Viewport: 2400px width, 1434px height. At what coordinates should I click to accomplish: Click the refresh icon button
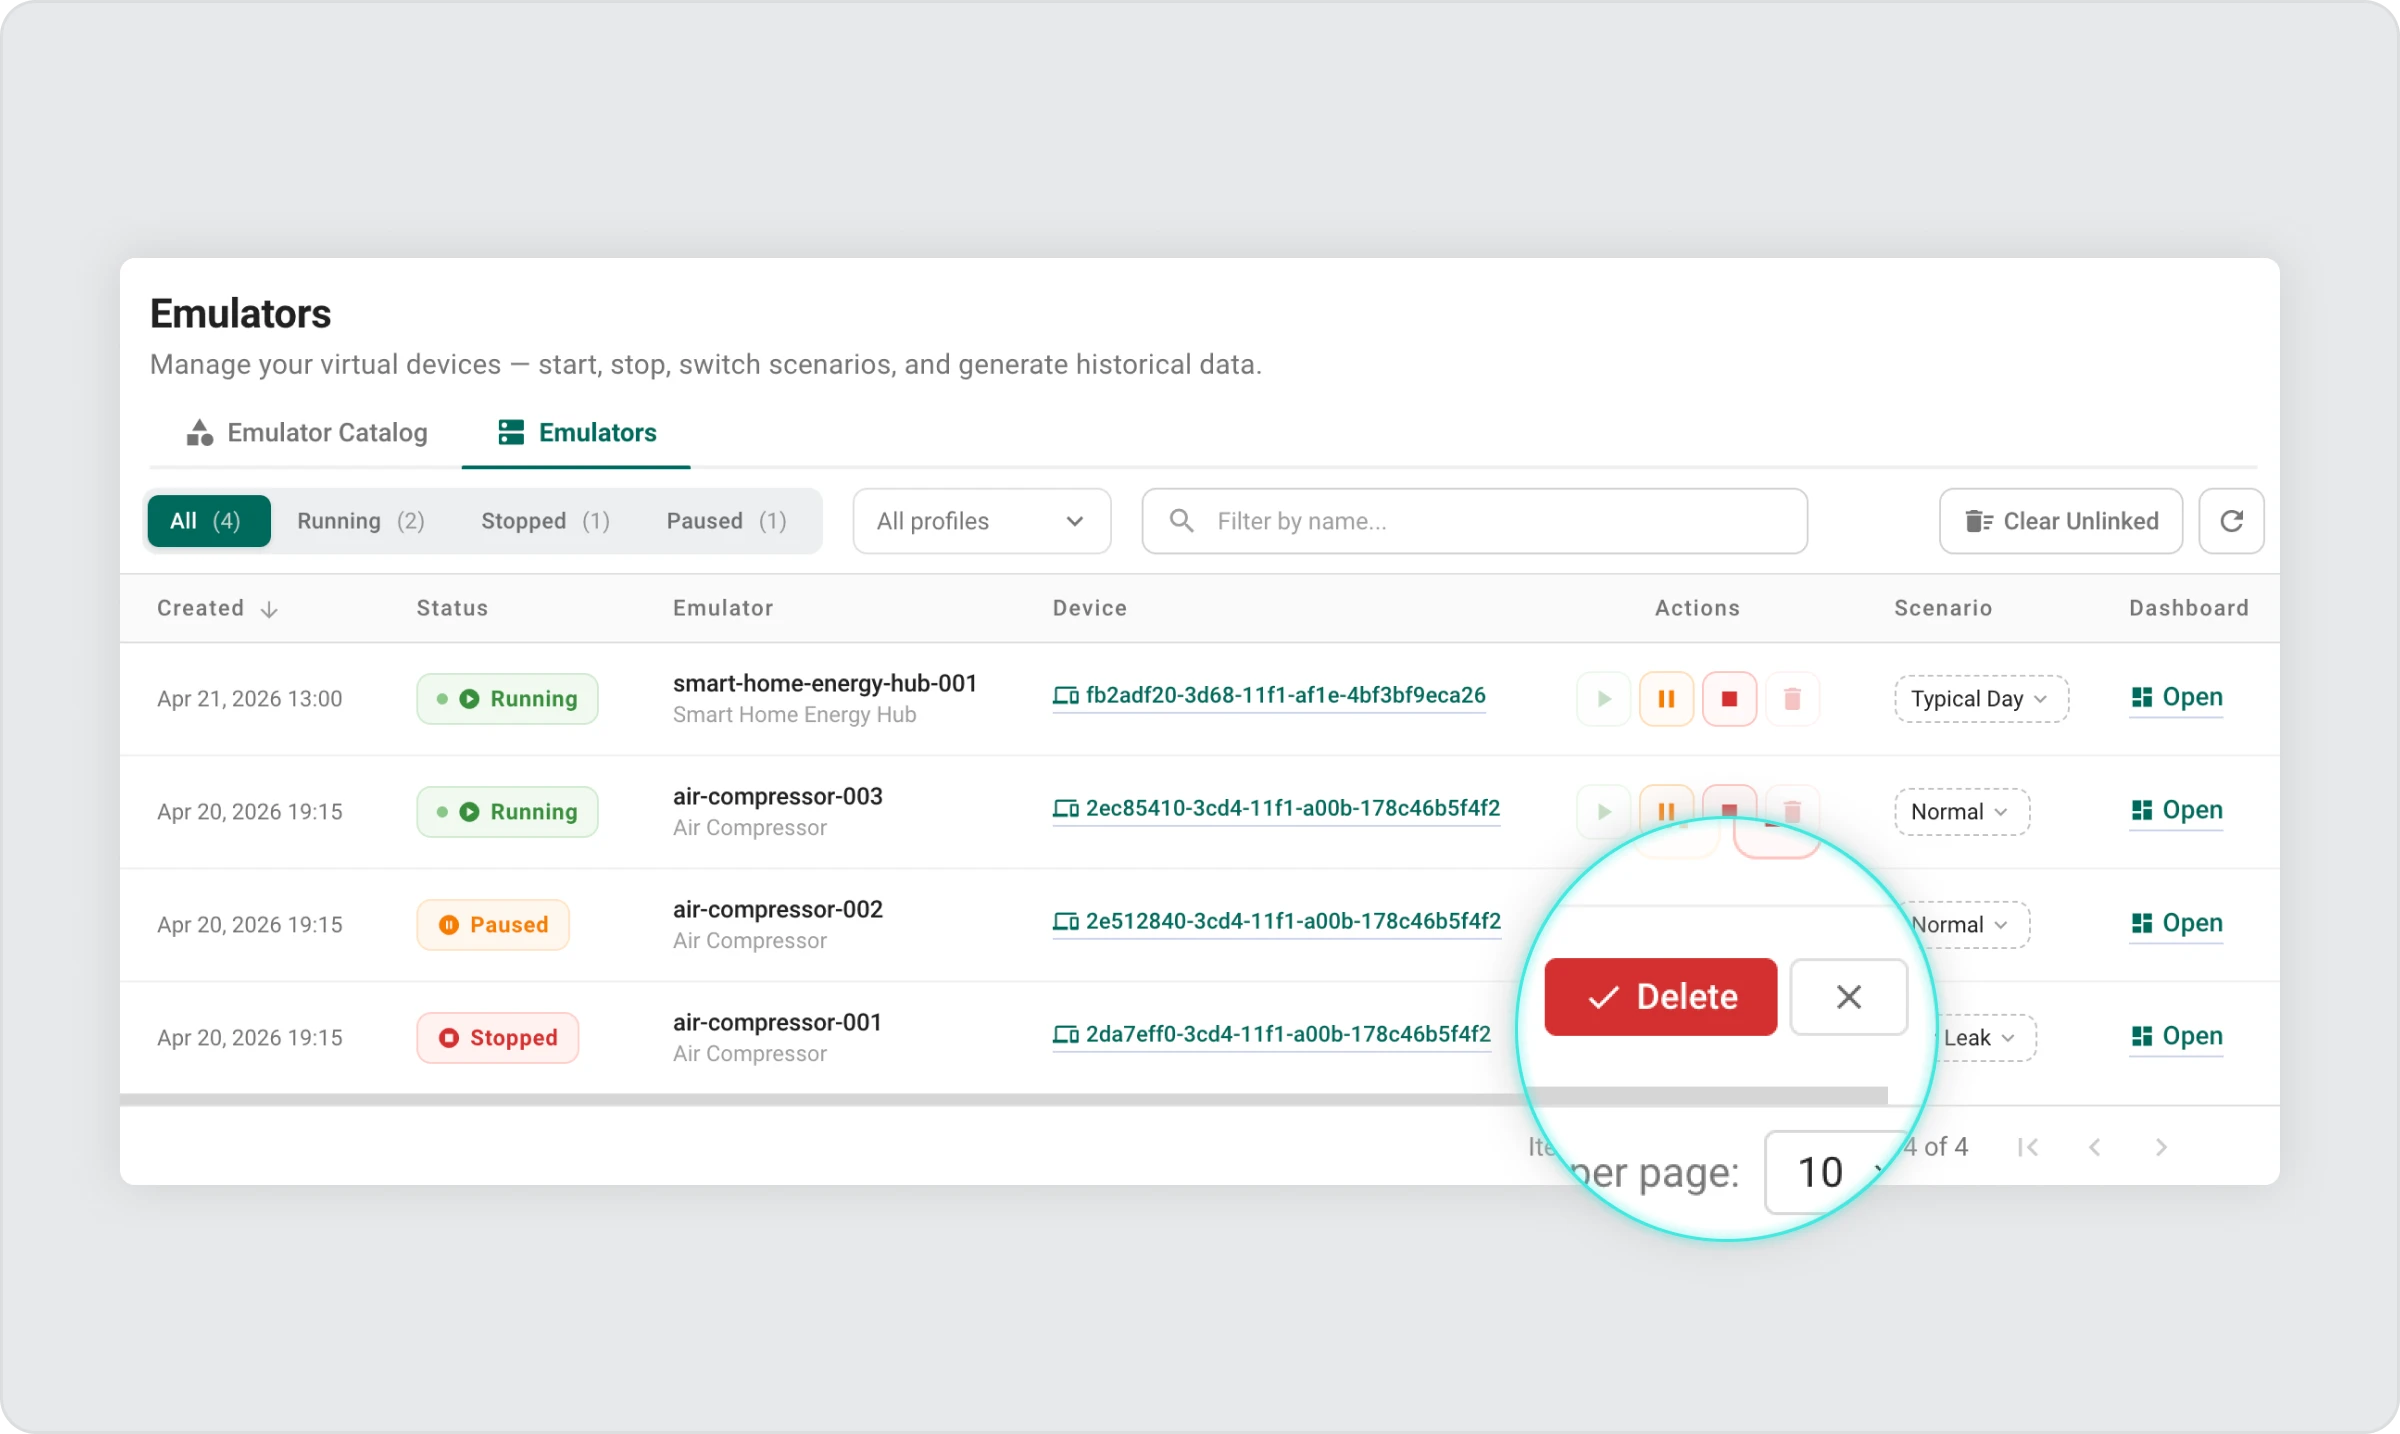click(2231, 521)
